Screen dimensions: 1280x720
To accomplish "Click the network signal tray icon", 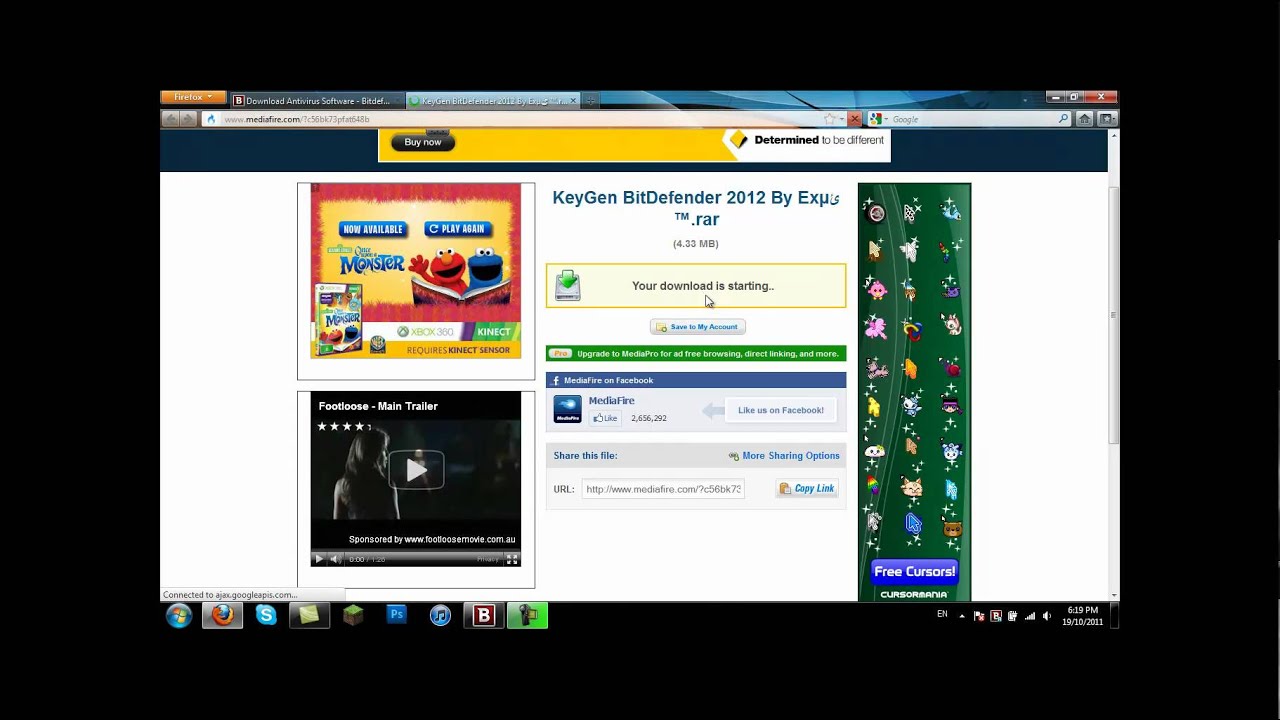I will 1030,616.
